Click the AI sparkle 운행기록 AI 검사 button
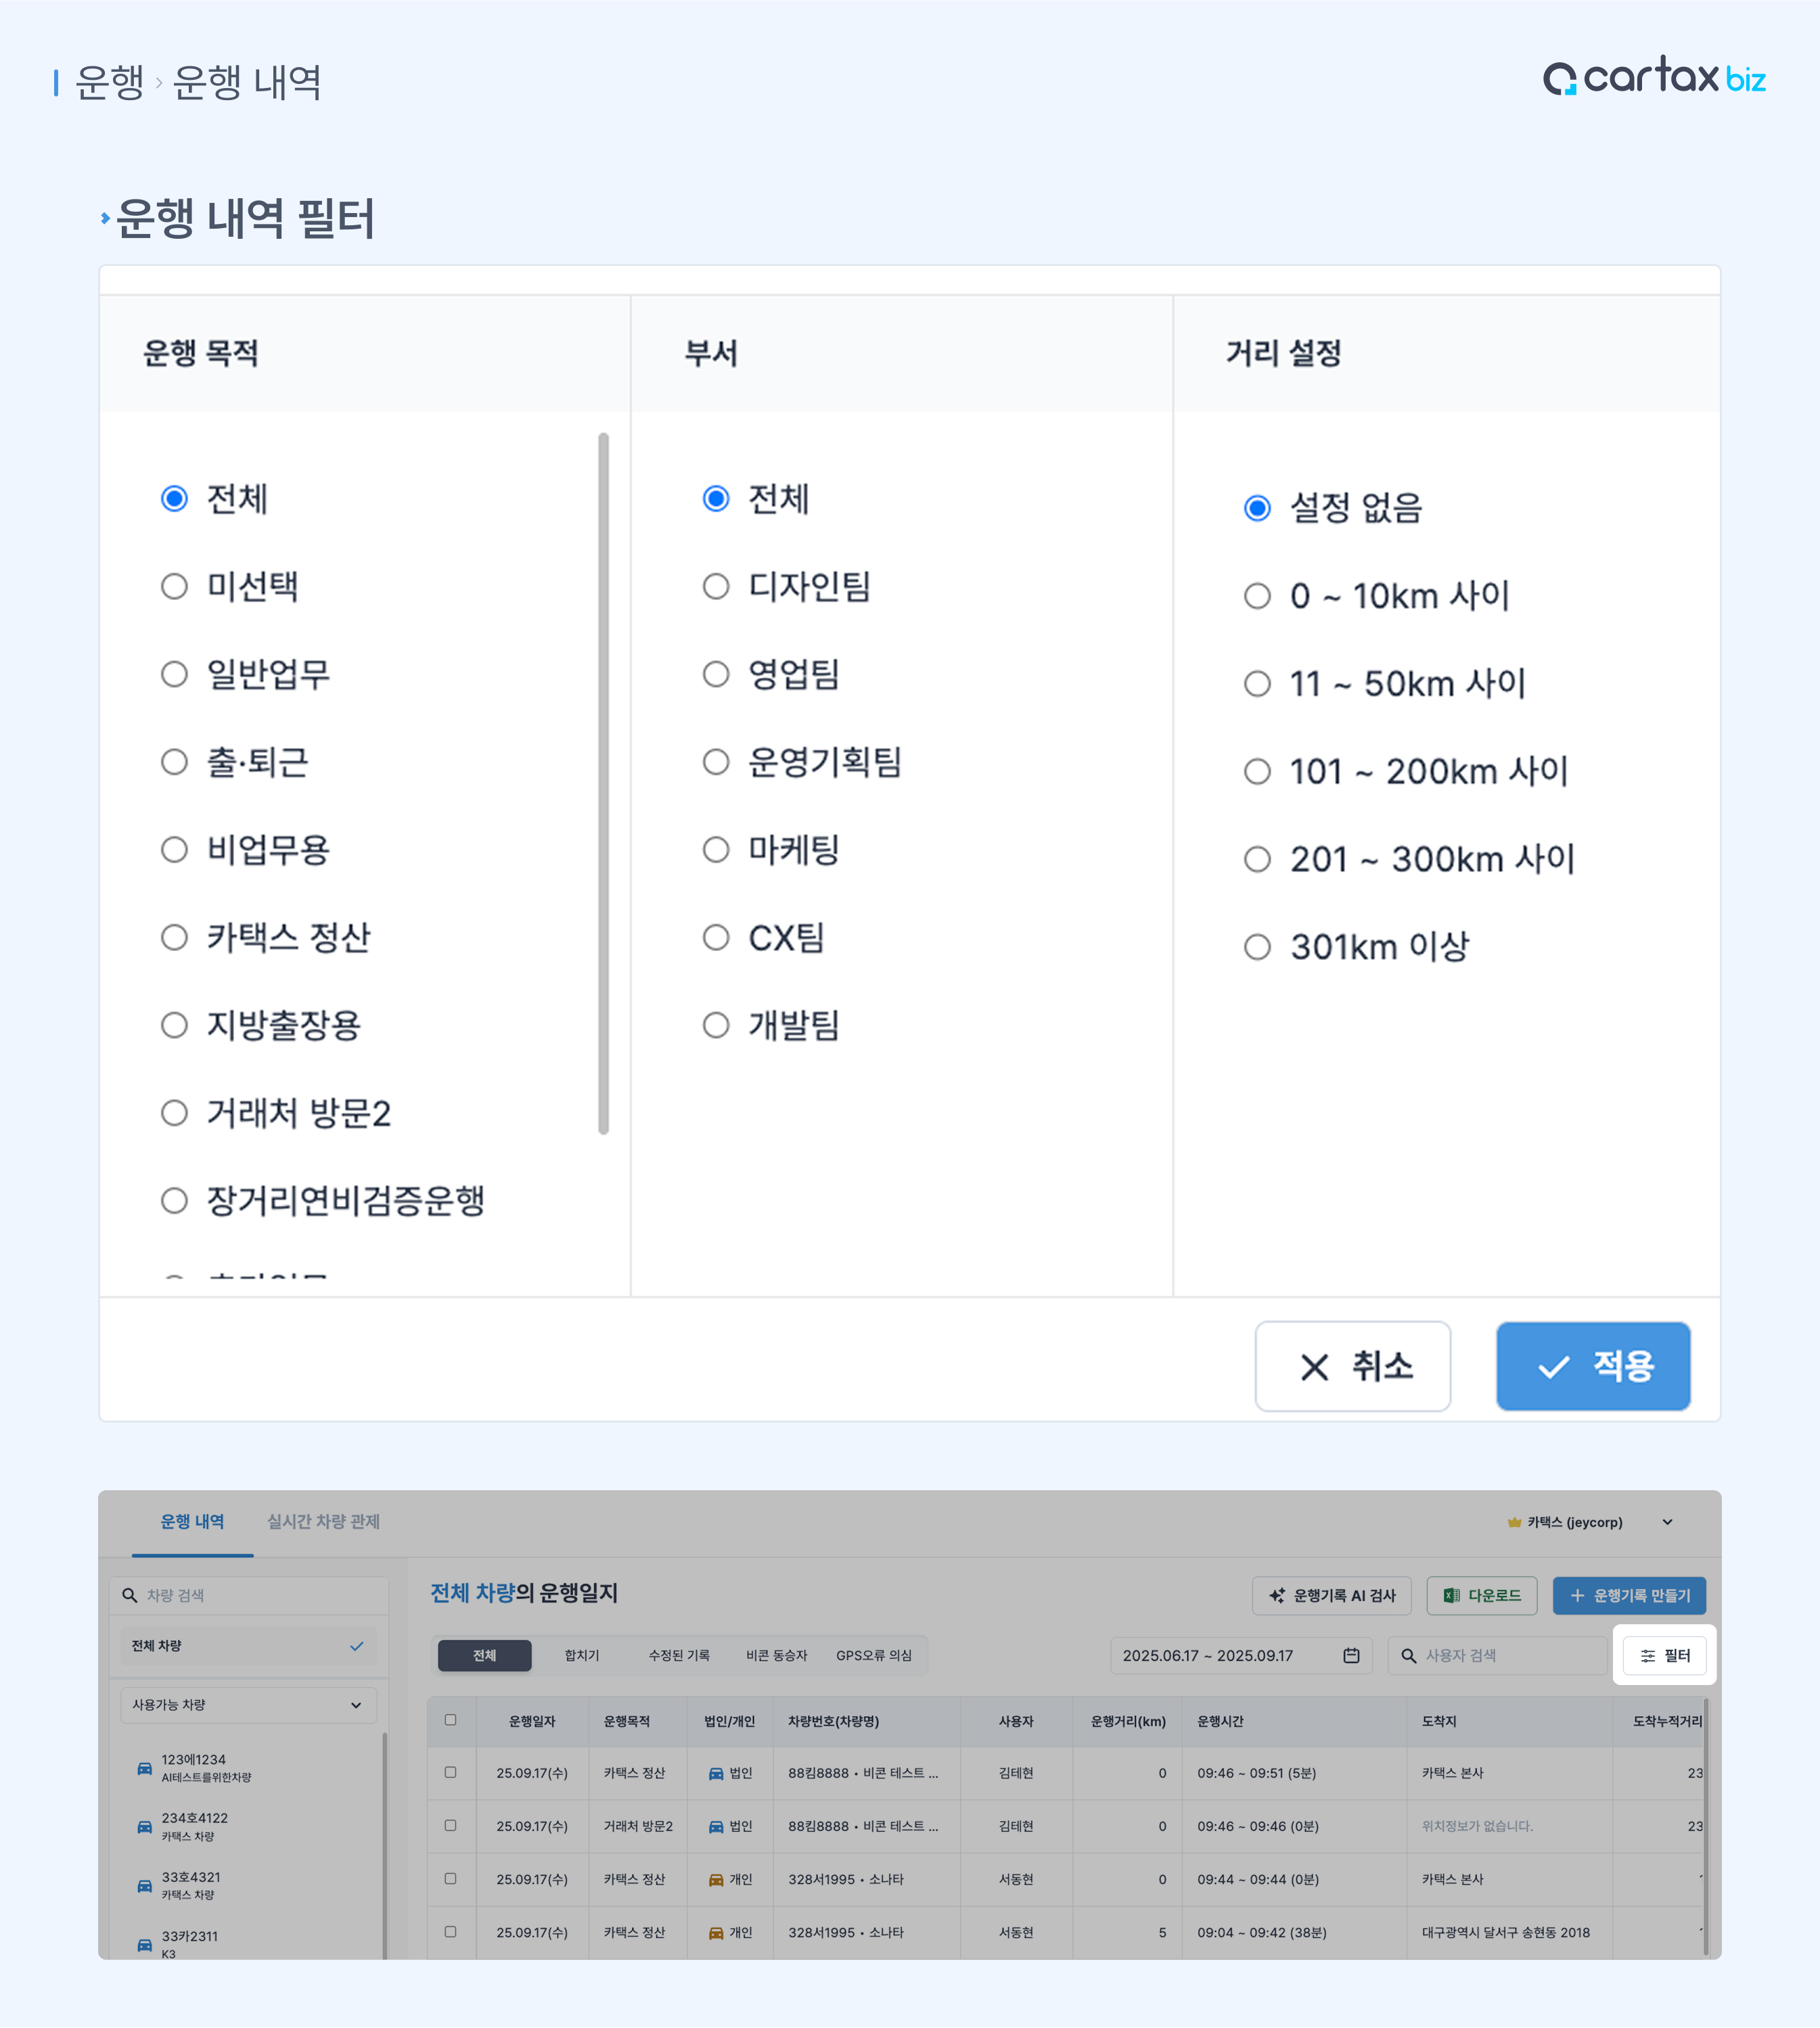1820x2028 pixels. pos(1331,1595)
